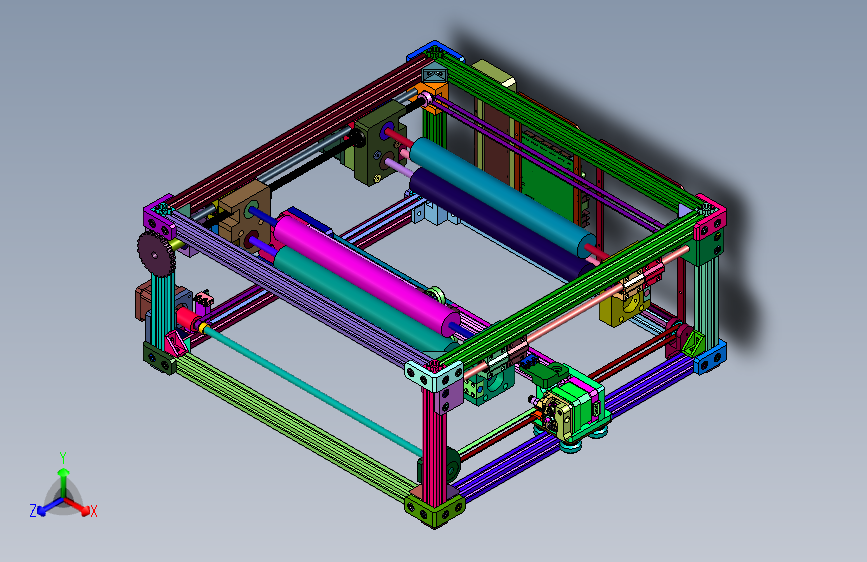867x562 pixels.
Task: Select the purple corner bracket at upper left
Action: point(159,217)
